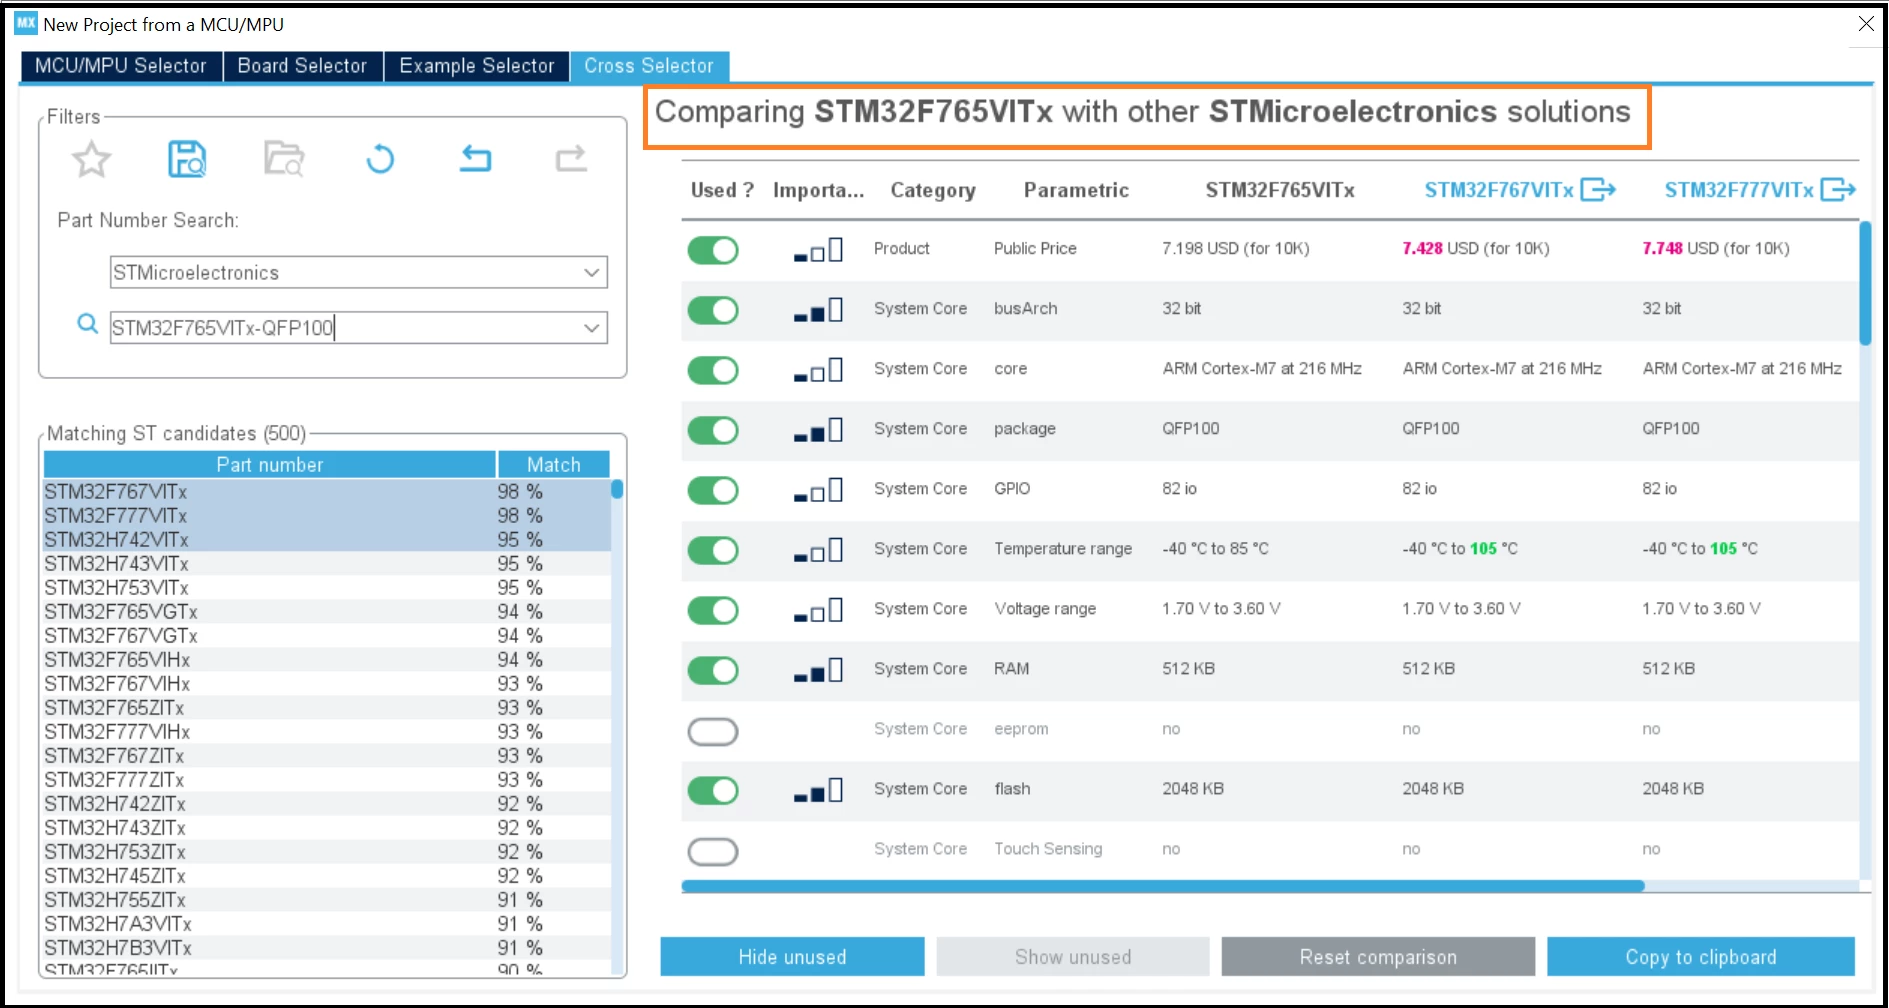1889x1008 pixels.
Task: Click the importance bars for GPIO
Action: [x=818, y=490]
